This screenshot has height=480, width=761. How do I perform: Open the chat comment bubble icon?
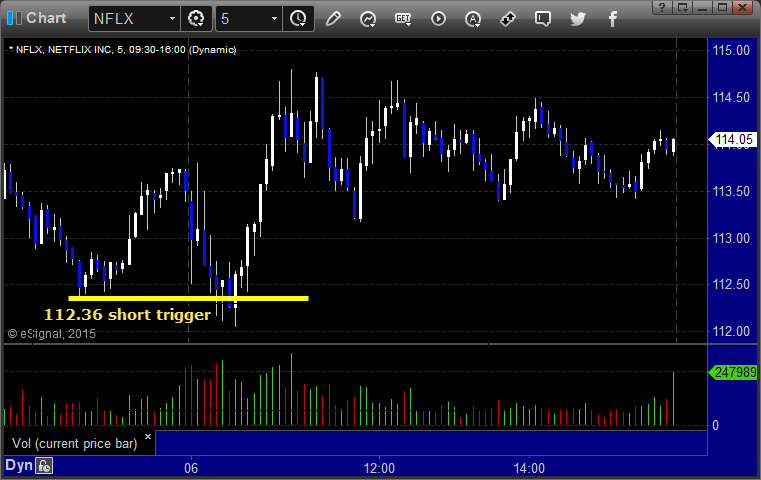click(x=543, y=18)
